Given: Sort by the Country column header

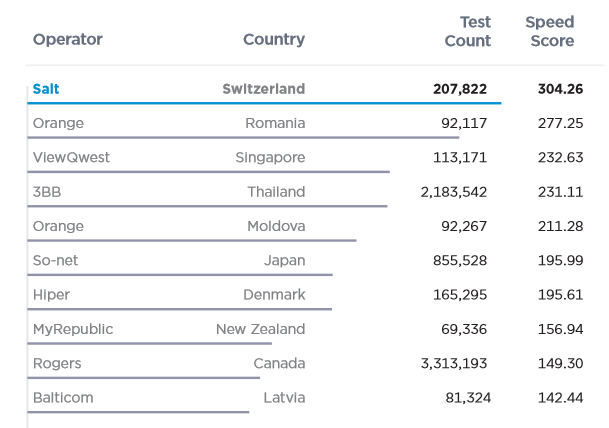Looking at the screenshot, I should [x=273, y=40].
